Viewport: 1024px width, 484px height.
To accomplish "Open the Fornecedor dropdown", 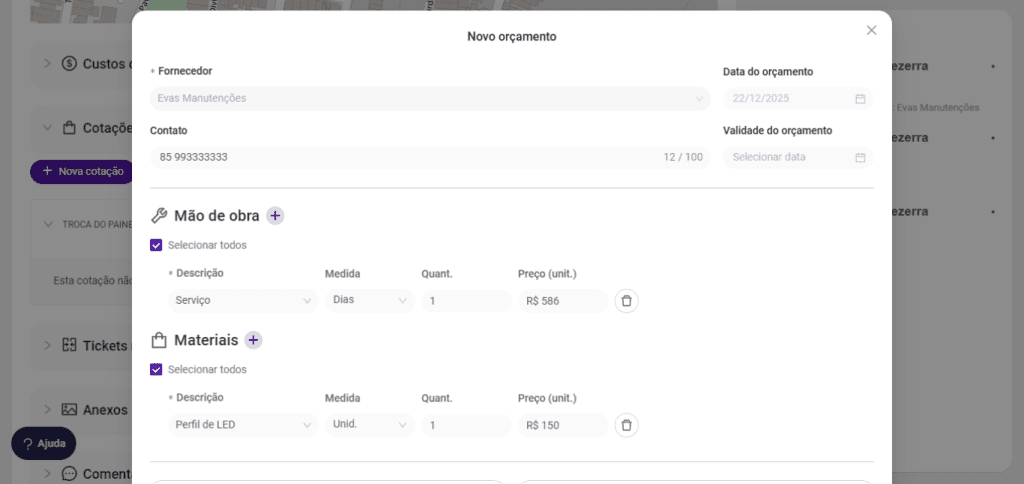I will (x=430, y=99).
